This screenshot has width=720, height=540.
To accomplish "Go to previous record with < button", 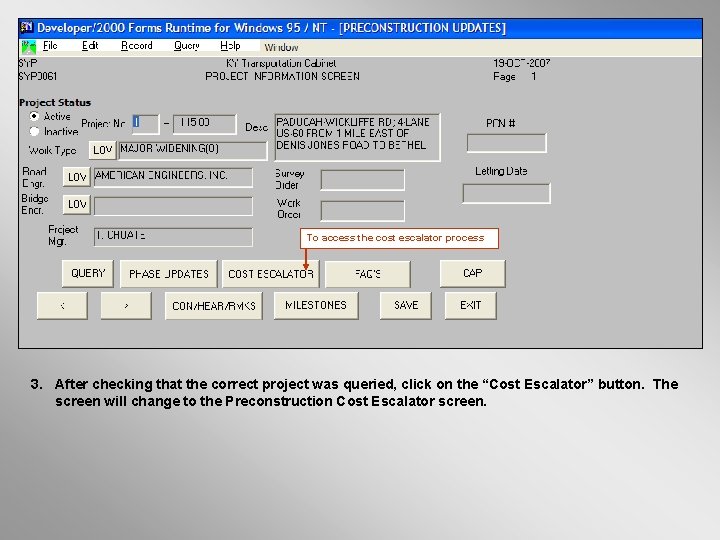I will [x=62, y=306].
